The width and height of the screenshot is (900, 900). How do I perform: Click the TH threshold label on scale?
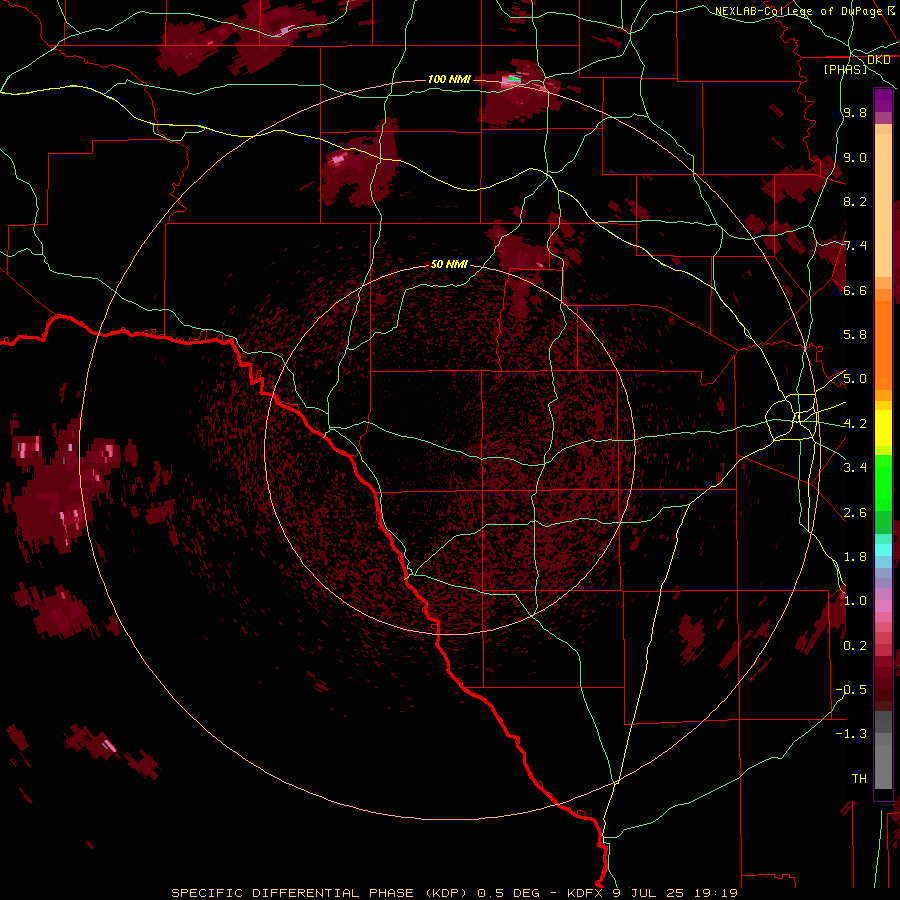point(859,778)
